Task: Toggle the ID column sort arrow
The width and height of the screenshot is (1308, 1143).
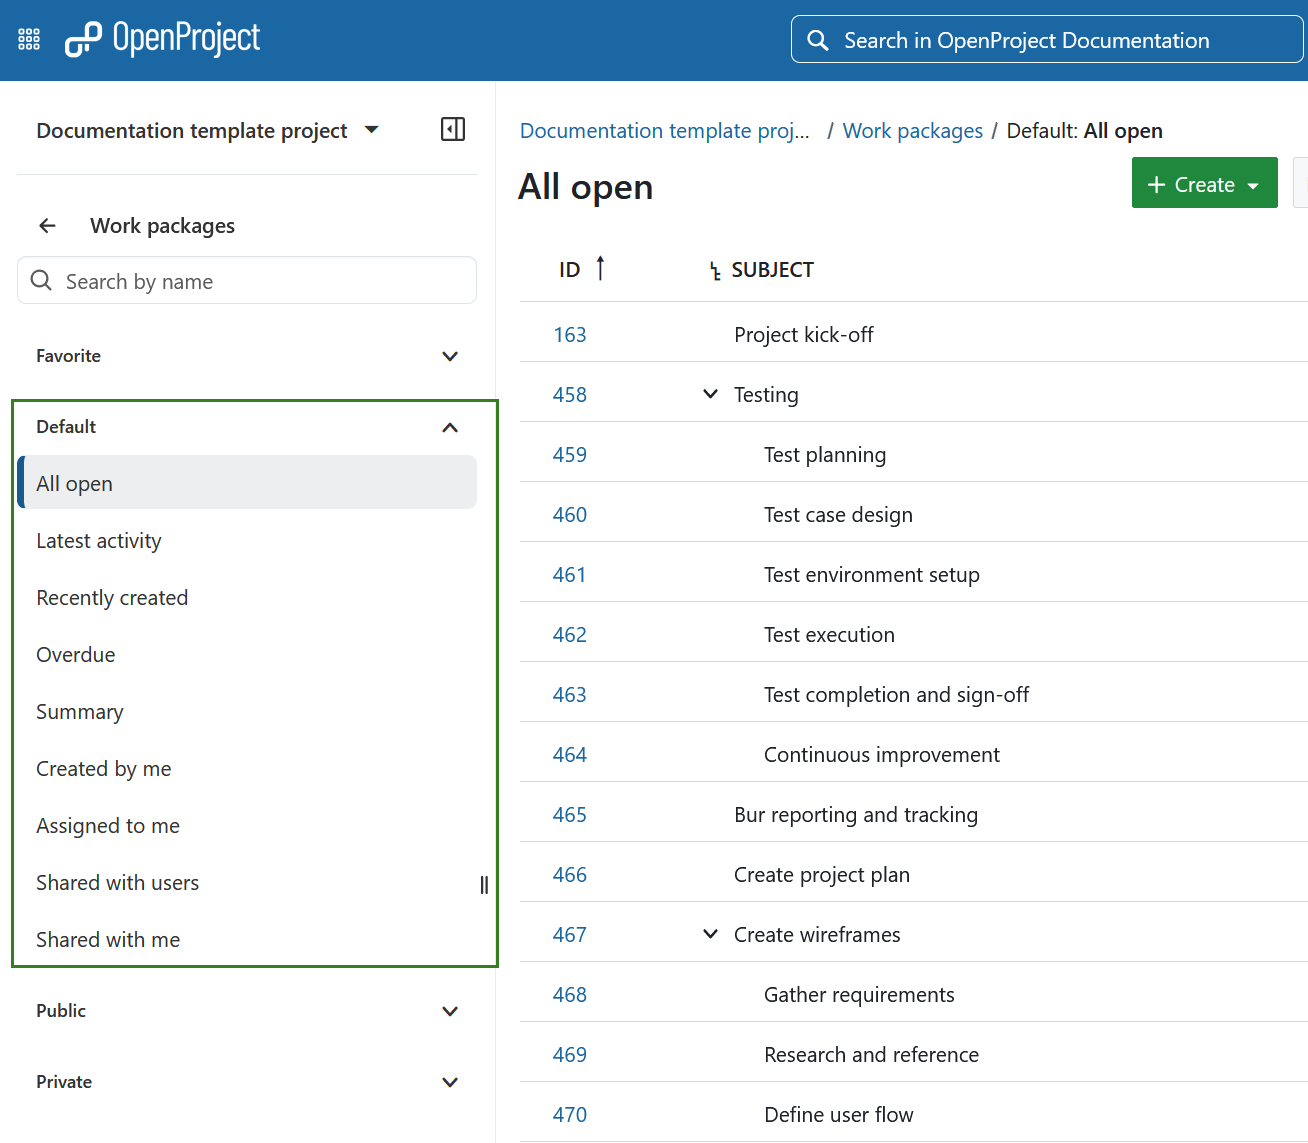Action: pyautogui.click(x=600, y=267)
